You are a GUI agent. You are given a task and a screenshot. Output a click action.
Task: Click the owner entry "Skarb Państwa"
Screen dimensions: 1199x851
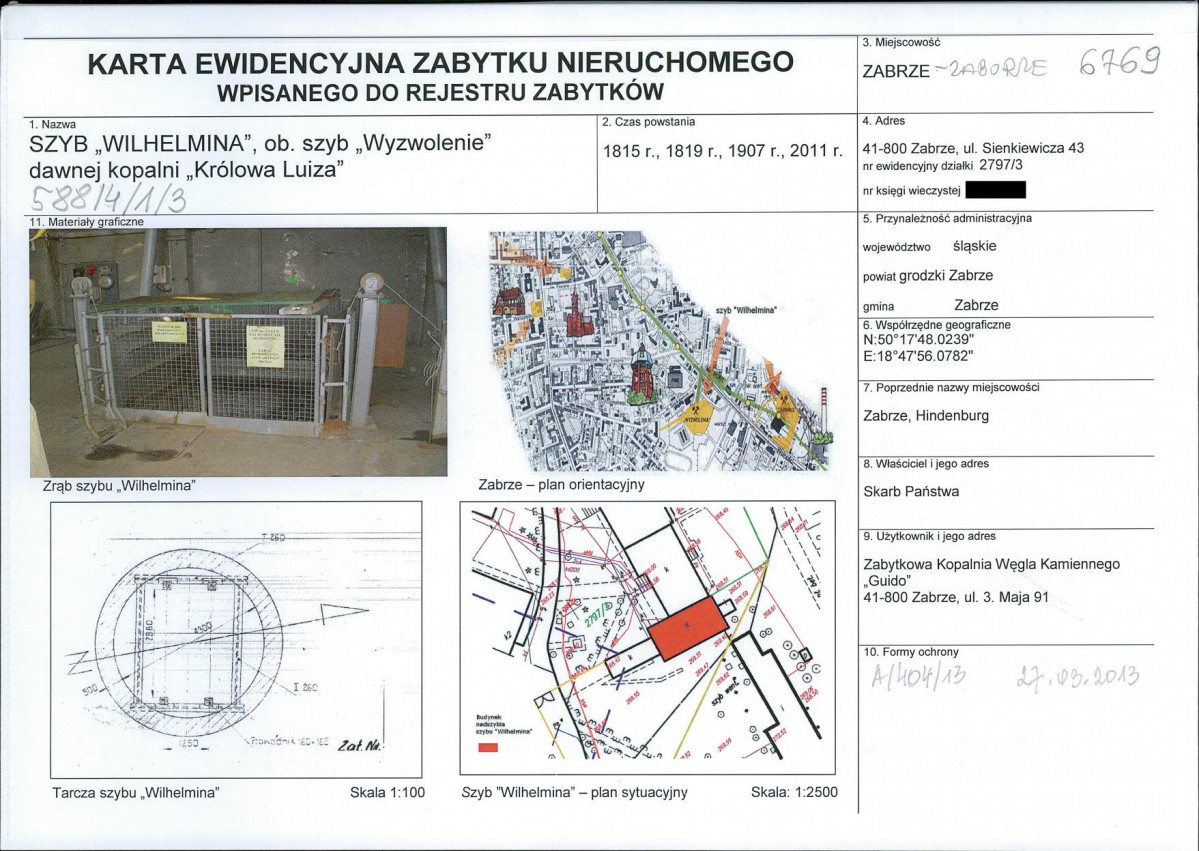910,491
